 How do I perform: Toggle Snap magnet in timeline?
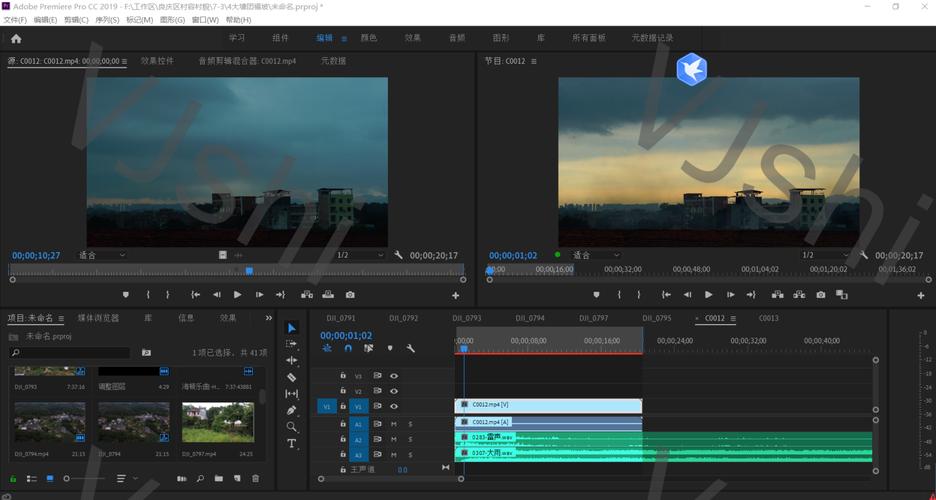348,348
